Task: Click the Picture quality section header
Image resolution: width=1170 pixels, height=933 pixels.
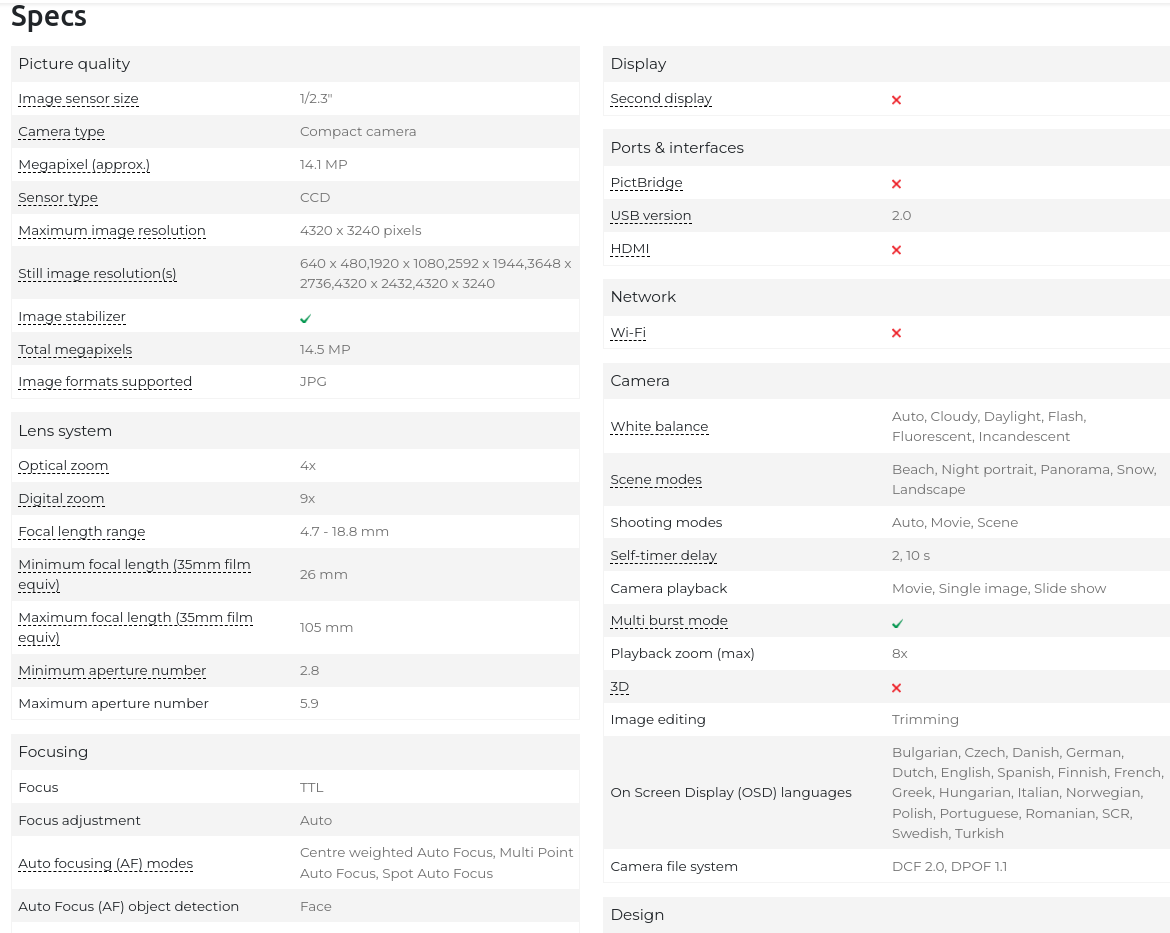Action: point(74,64)
